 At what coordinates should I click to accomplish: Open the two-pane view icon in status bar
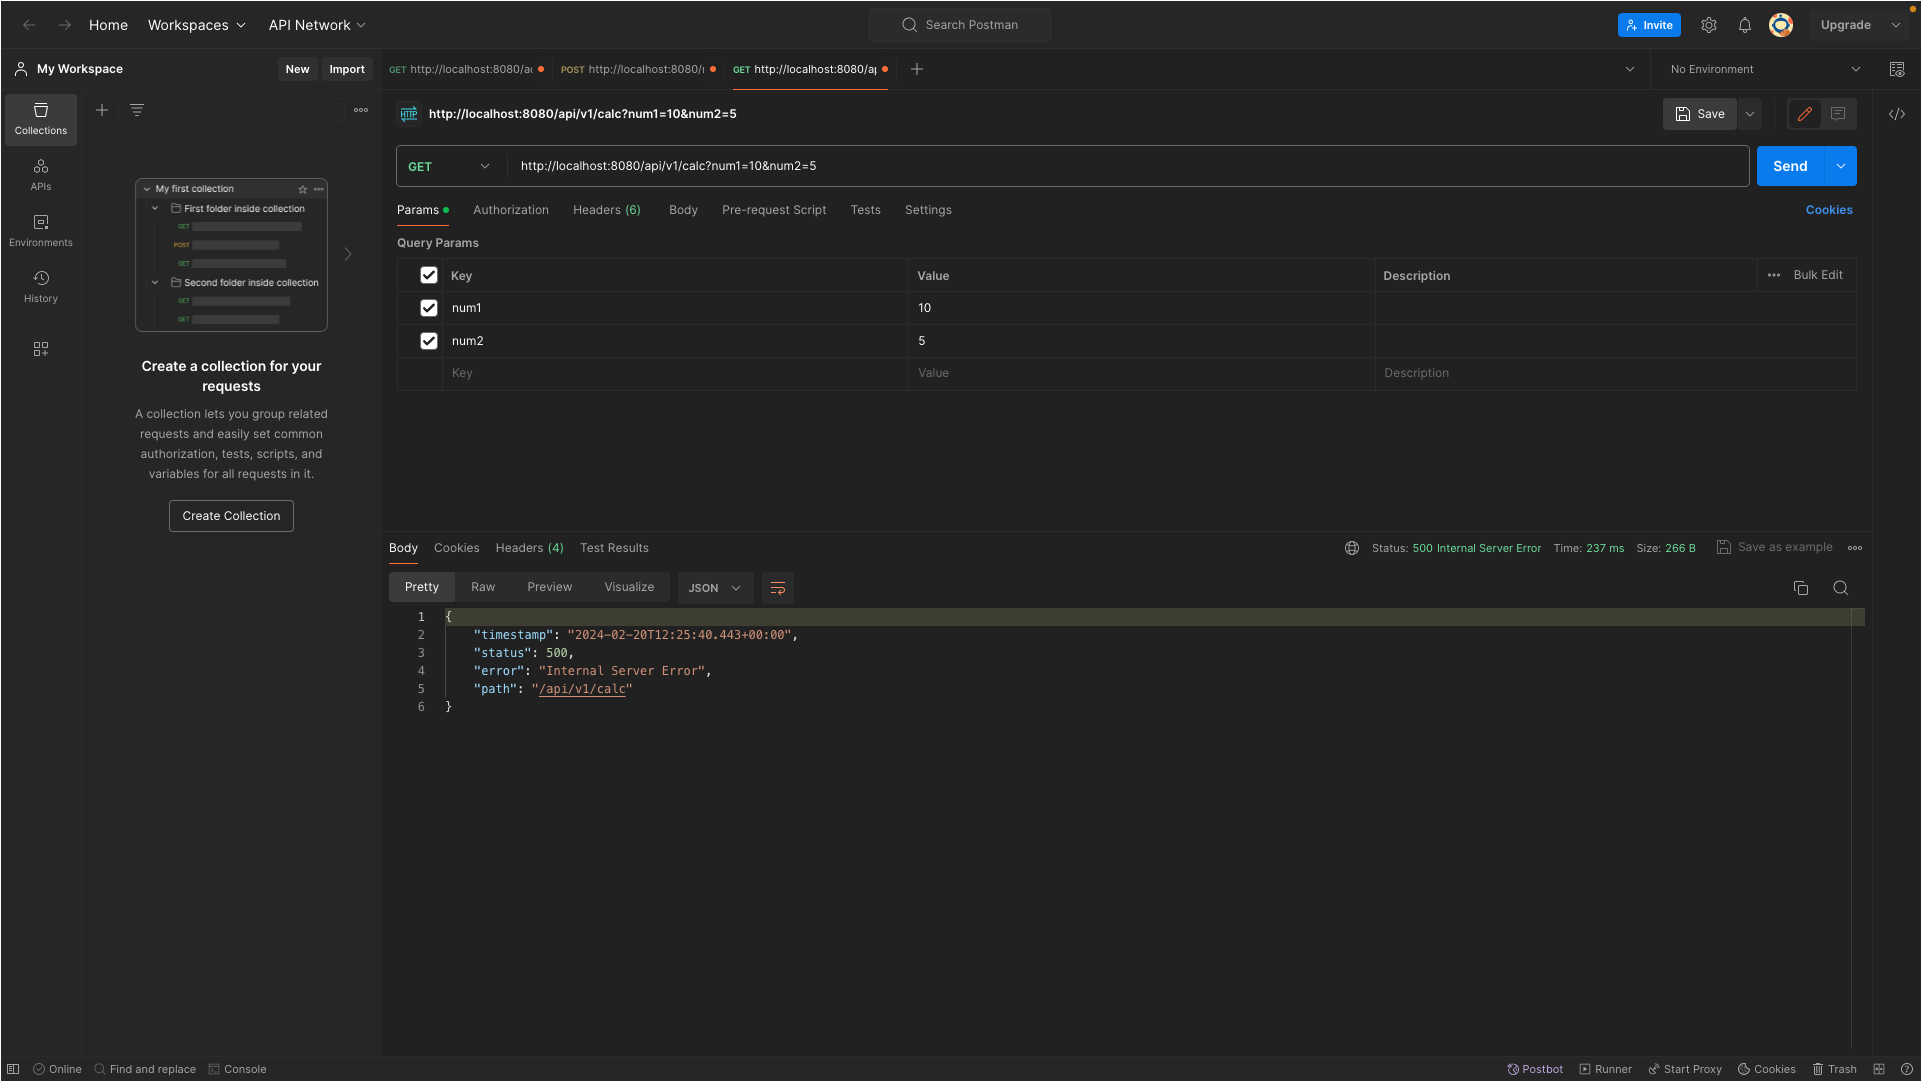tap(1879, 1069)
